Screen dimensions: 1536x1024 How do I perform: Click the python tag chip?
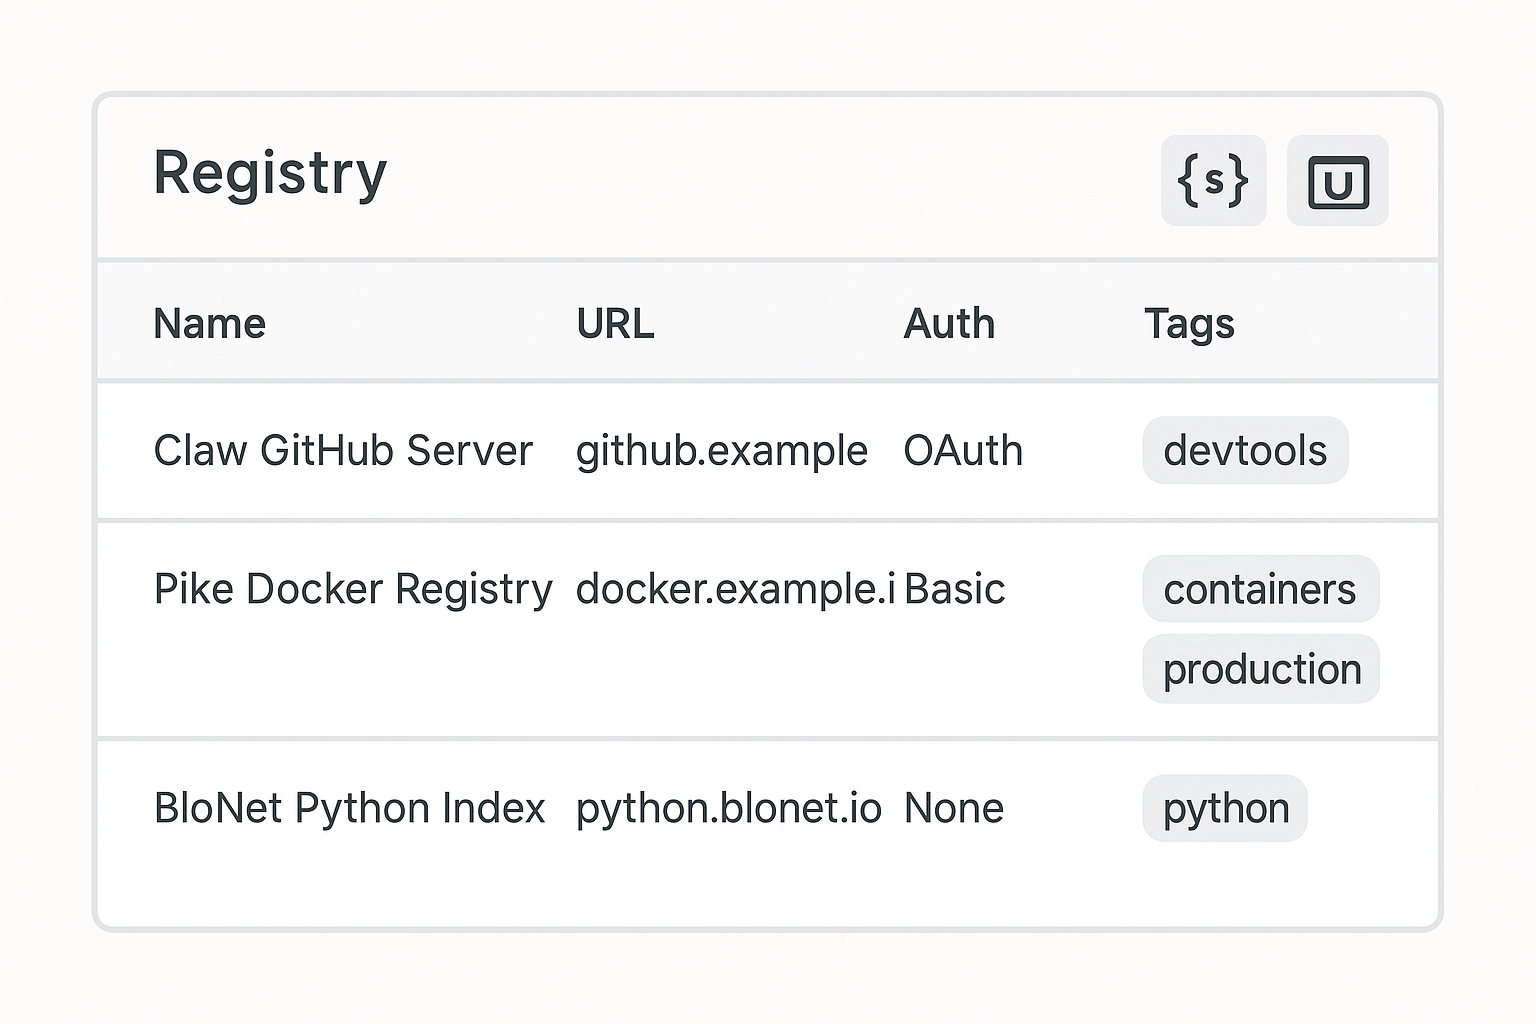tap(1225, 808)
